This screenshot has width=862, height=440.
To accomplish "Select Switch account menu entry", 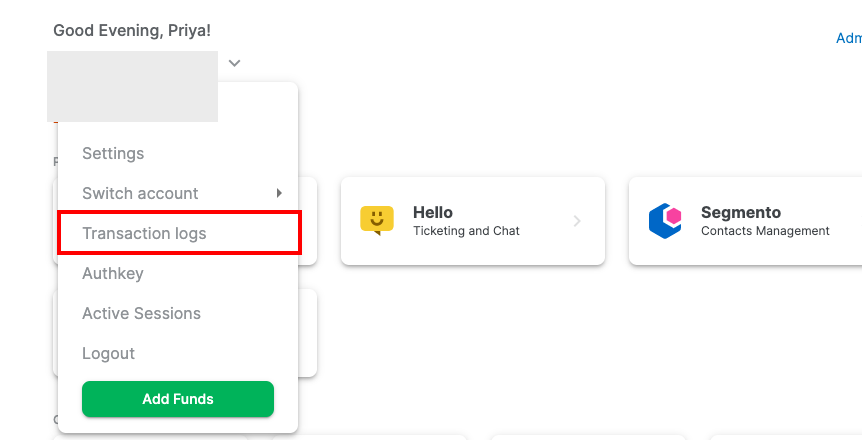I will 140,194.
